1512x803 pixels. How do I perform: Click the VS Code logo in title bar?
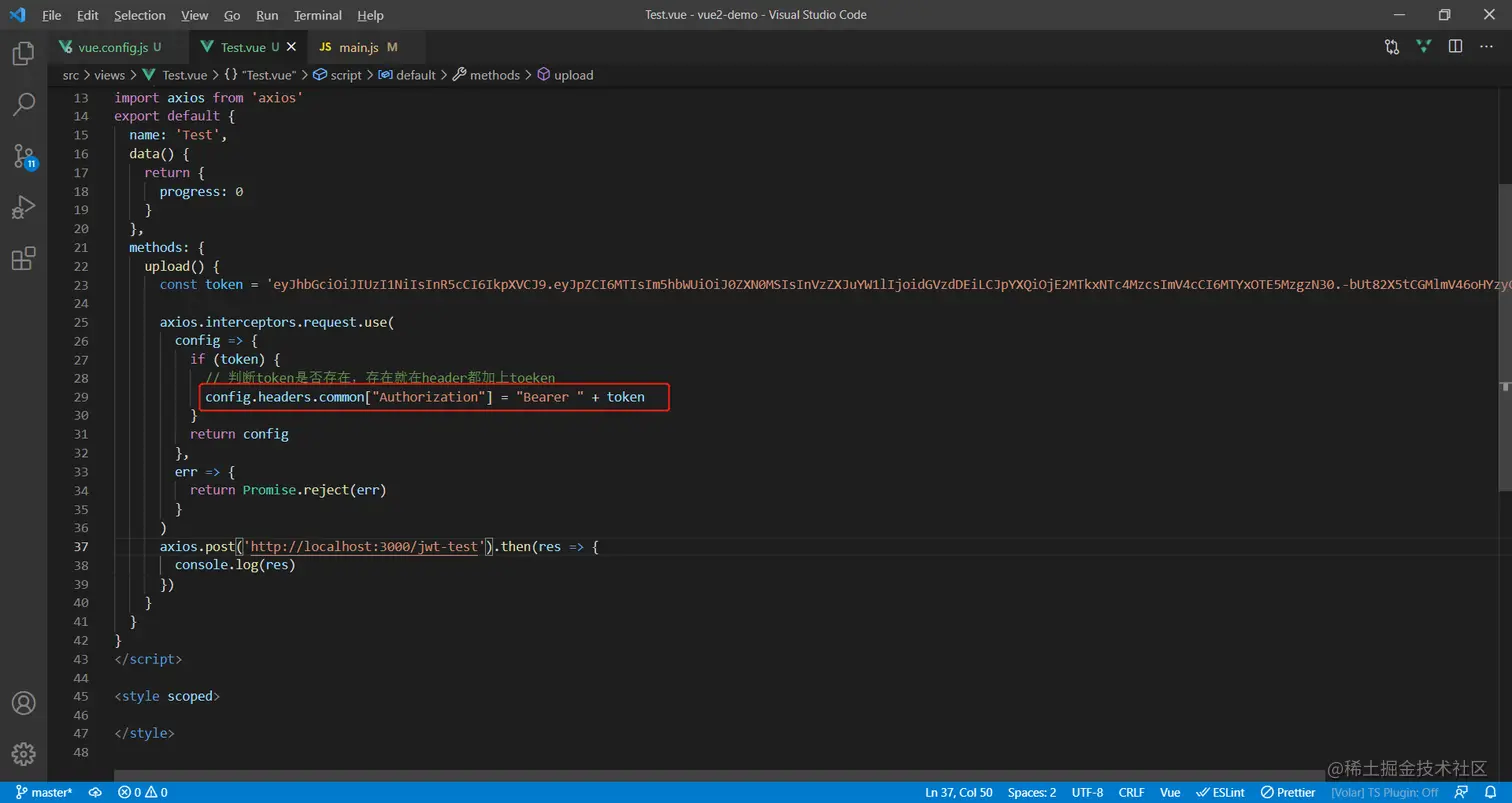coord(17,15)
